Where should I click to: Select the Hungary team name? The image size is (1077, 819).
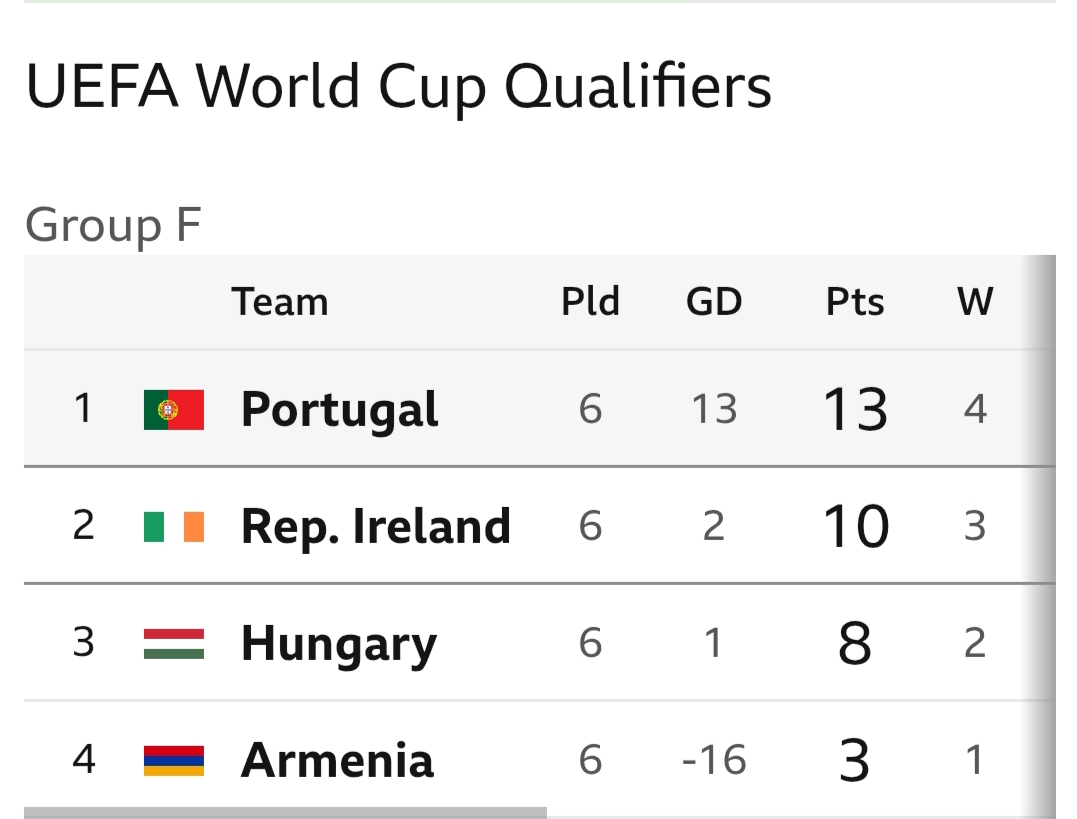[338, 643]
